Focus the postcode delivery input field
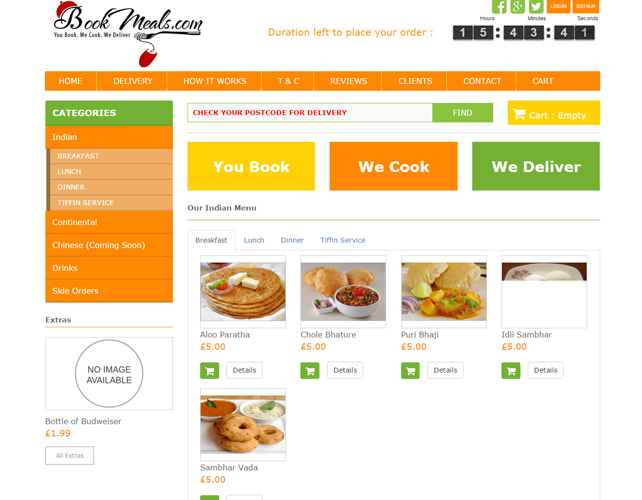The width and height of the screenshot is (642, 500). (310, 113)
